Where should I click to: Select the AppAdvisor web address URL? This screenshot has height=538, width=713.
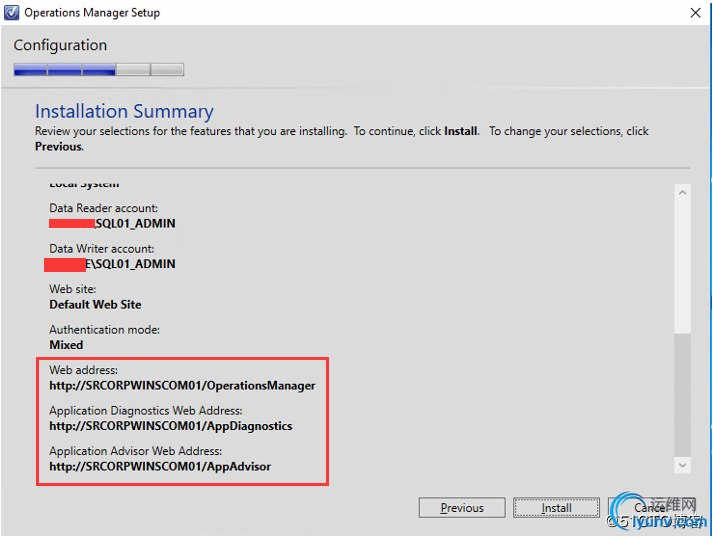click(160, 467)
